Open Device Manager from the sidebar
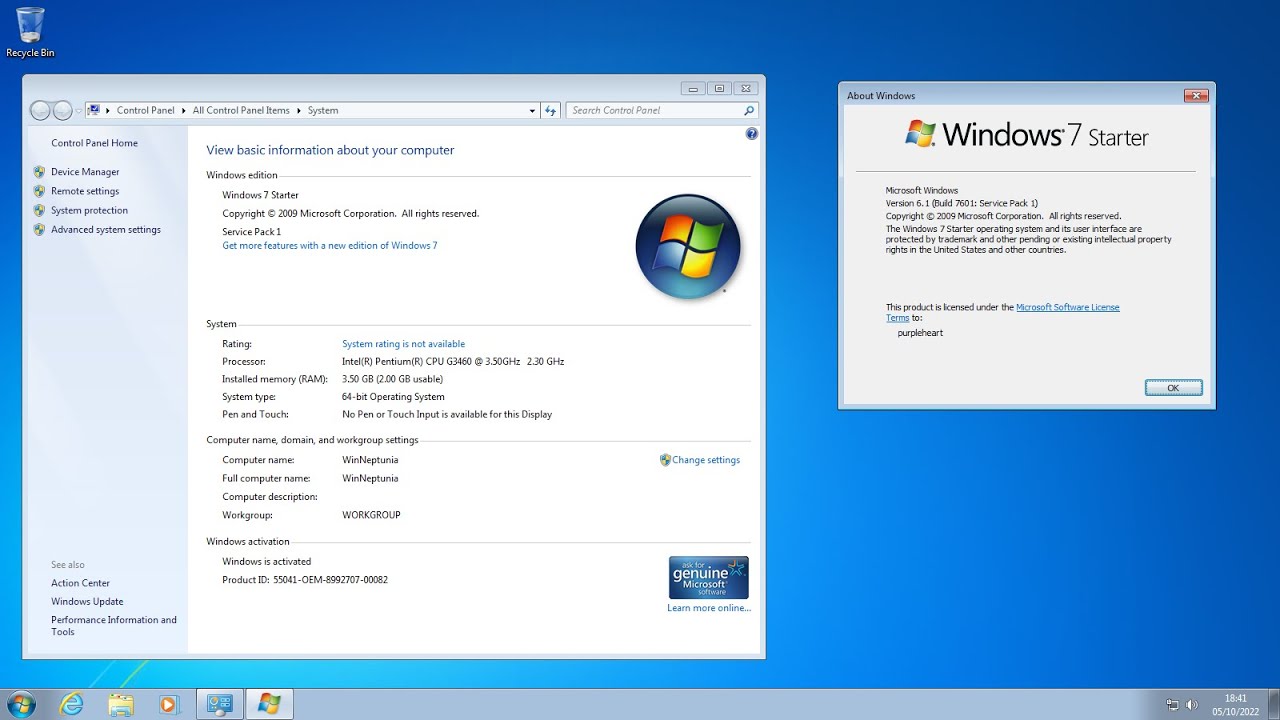The height and width of the screenshot is (720, 1280). pyautogui.click(x=85, y=172)
